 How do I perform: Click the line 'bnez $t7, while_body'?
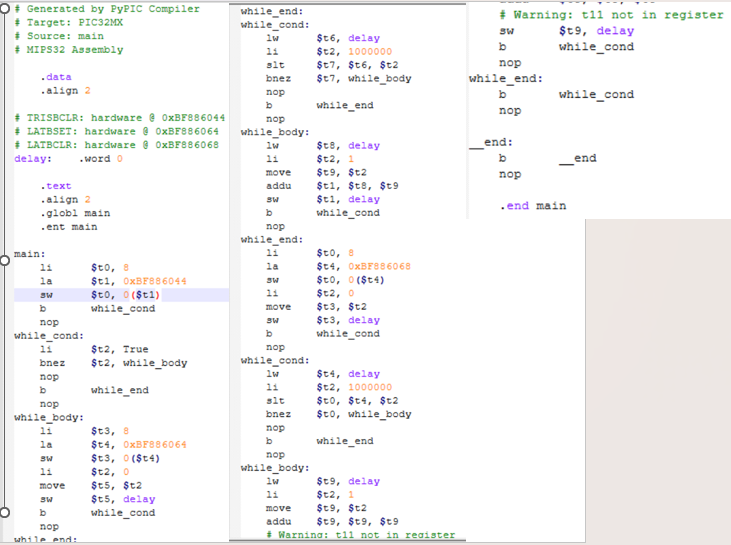click(x=338, y=78)
